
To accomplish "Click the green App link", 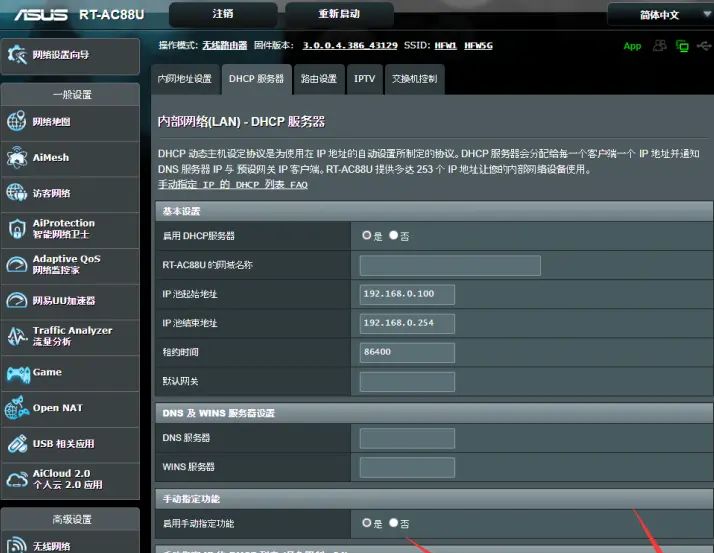I will pyautogui.click(x=632, y=46).
